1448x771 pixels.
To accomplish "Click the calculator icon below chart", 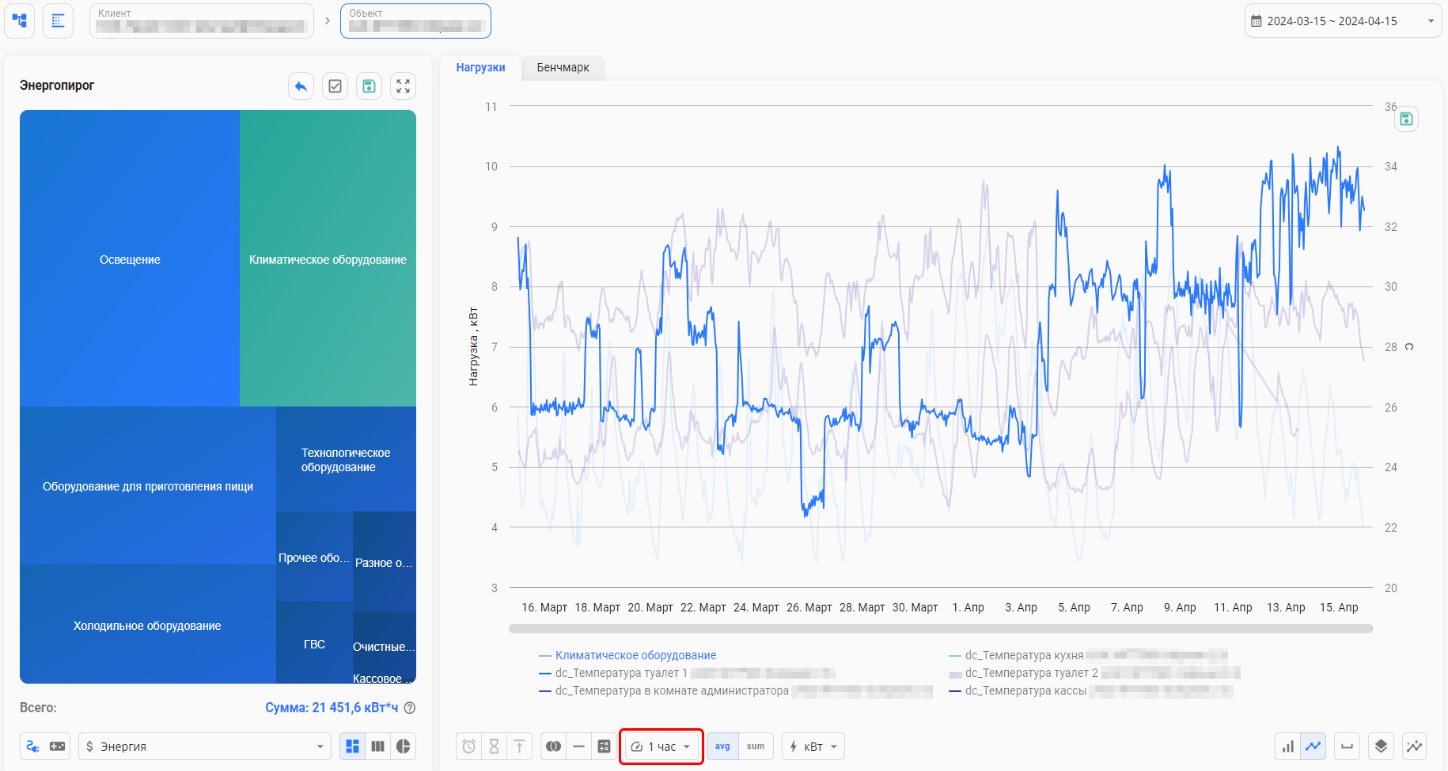I will coord(603,746).
